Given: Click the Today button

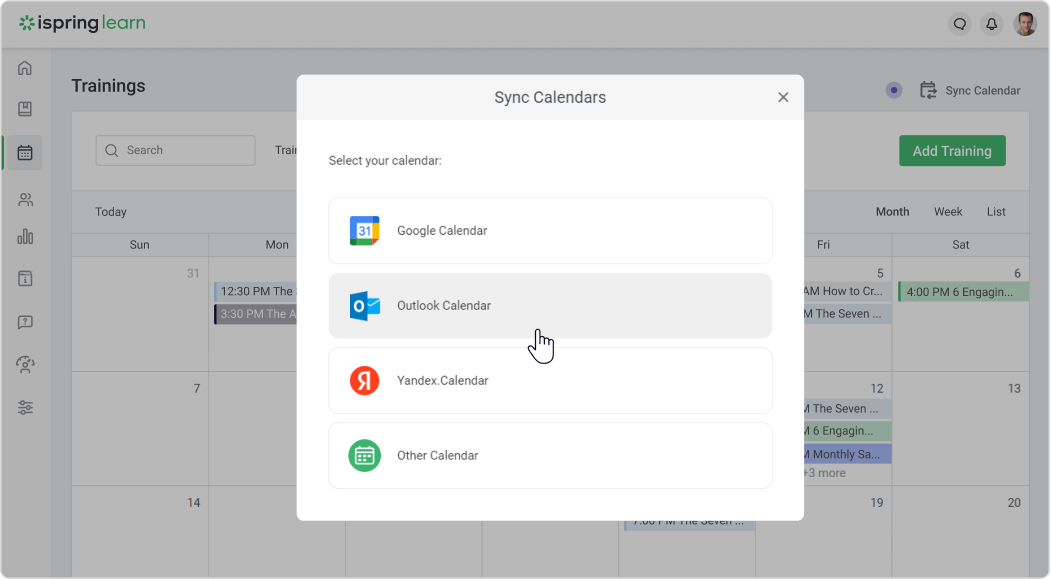Looking at the screenshot, I should click(111, 212).
